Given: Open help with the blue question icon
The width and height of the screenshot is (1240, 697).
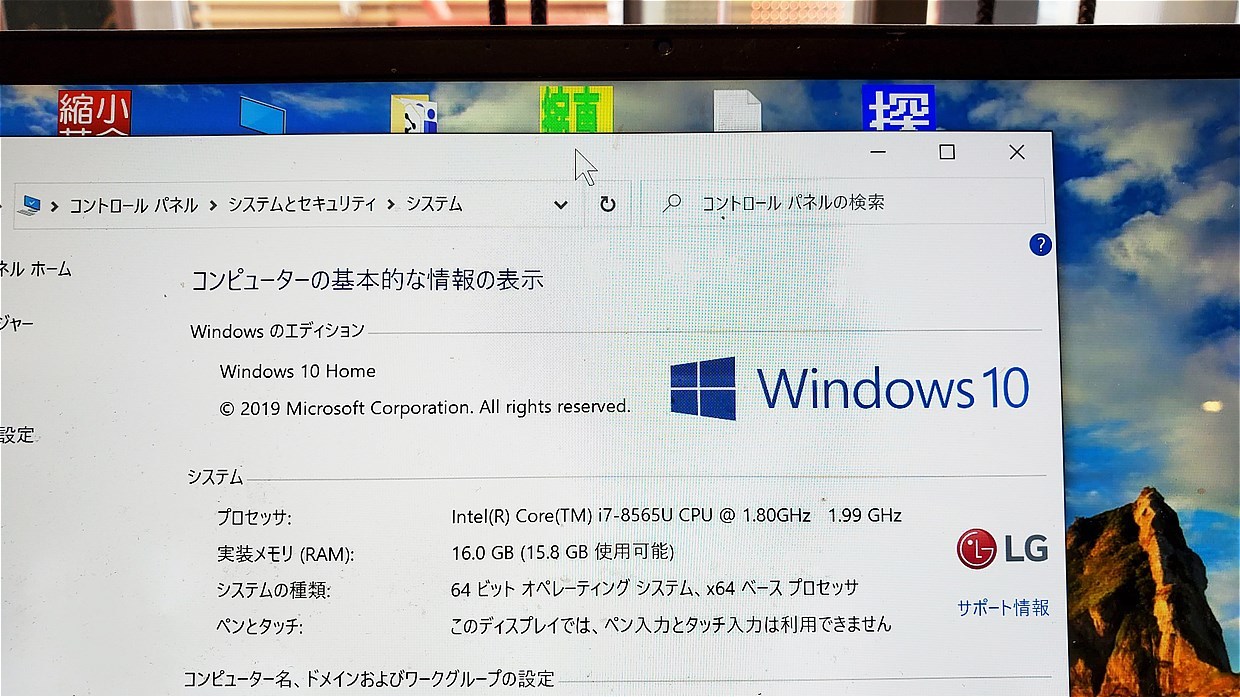Looking at the screenshot, I should (1040, 244).
